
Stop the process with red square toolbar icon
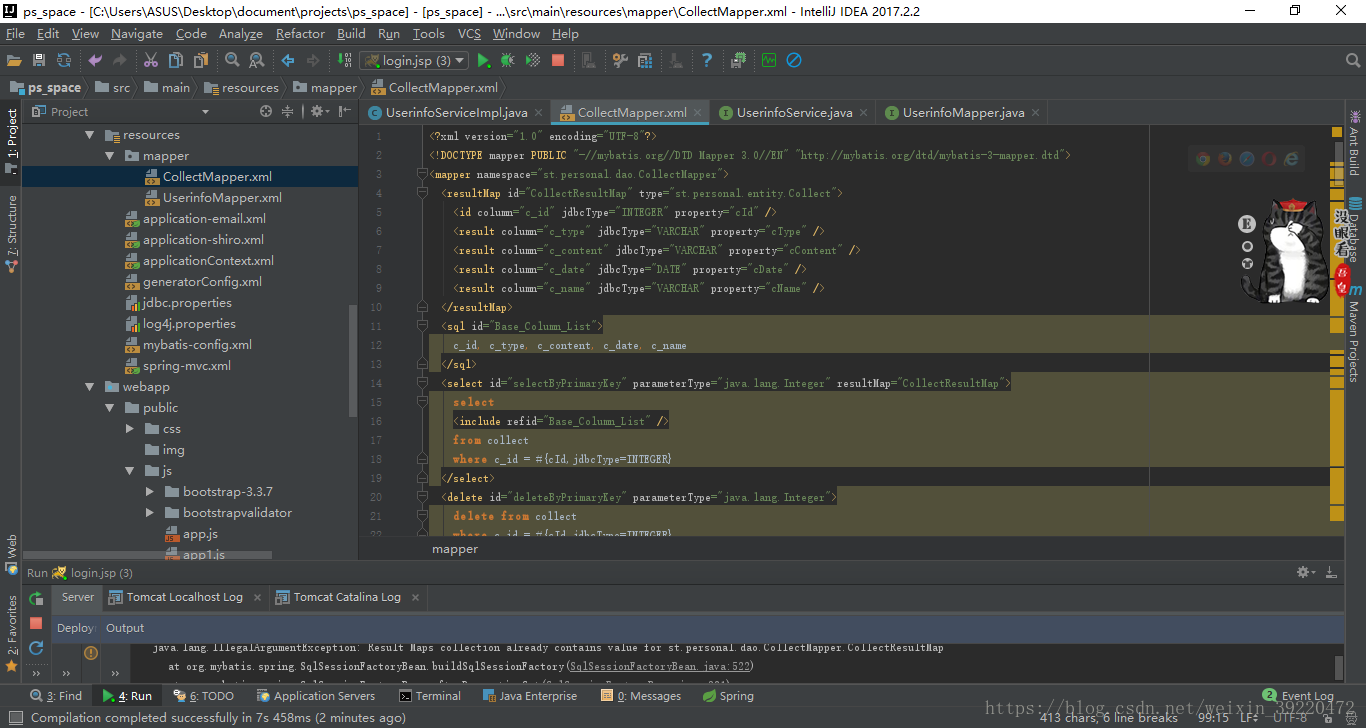pos(558,60)
